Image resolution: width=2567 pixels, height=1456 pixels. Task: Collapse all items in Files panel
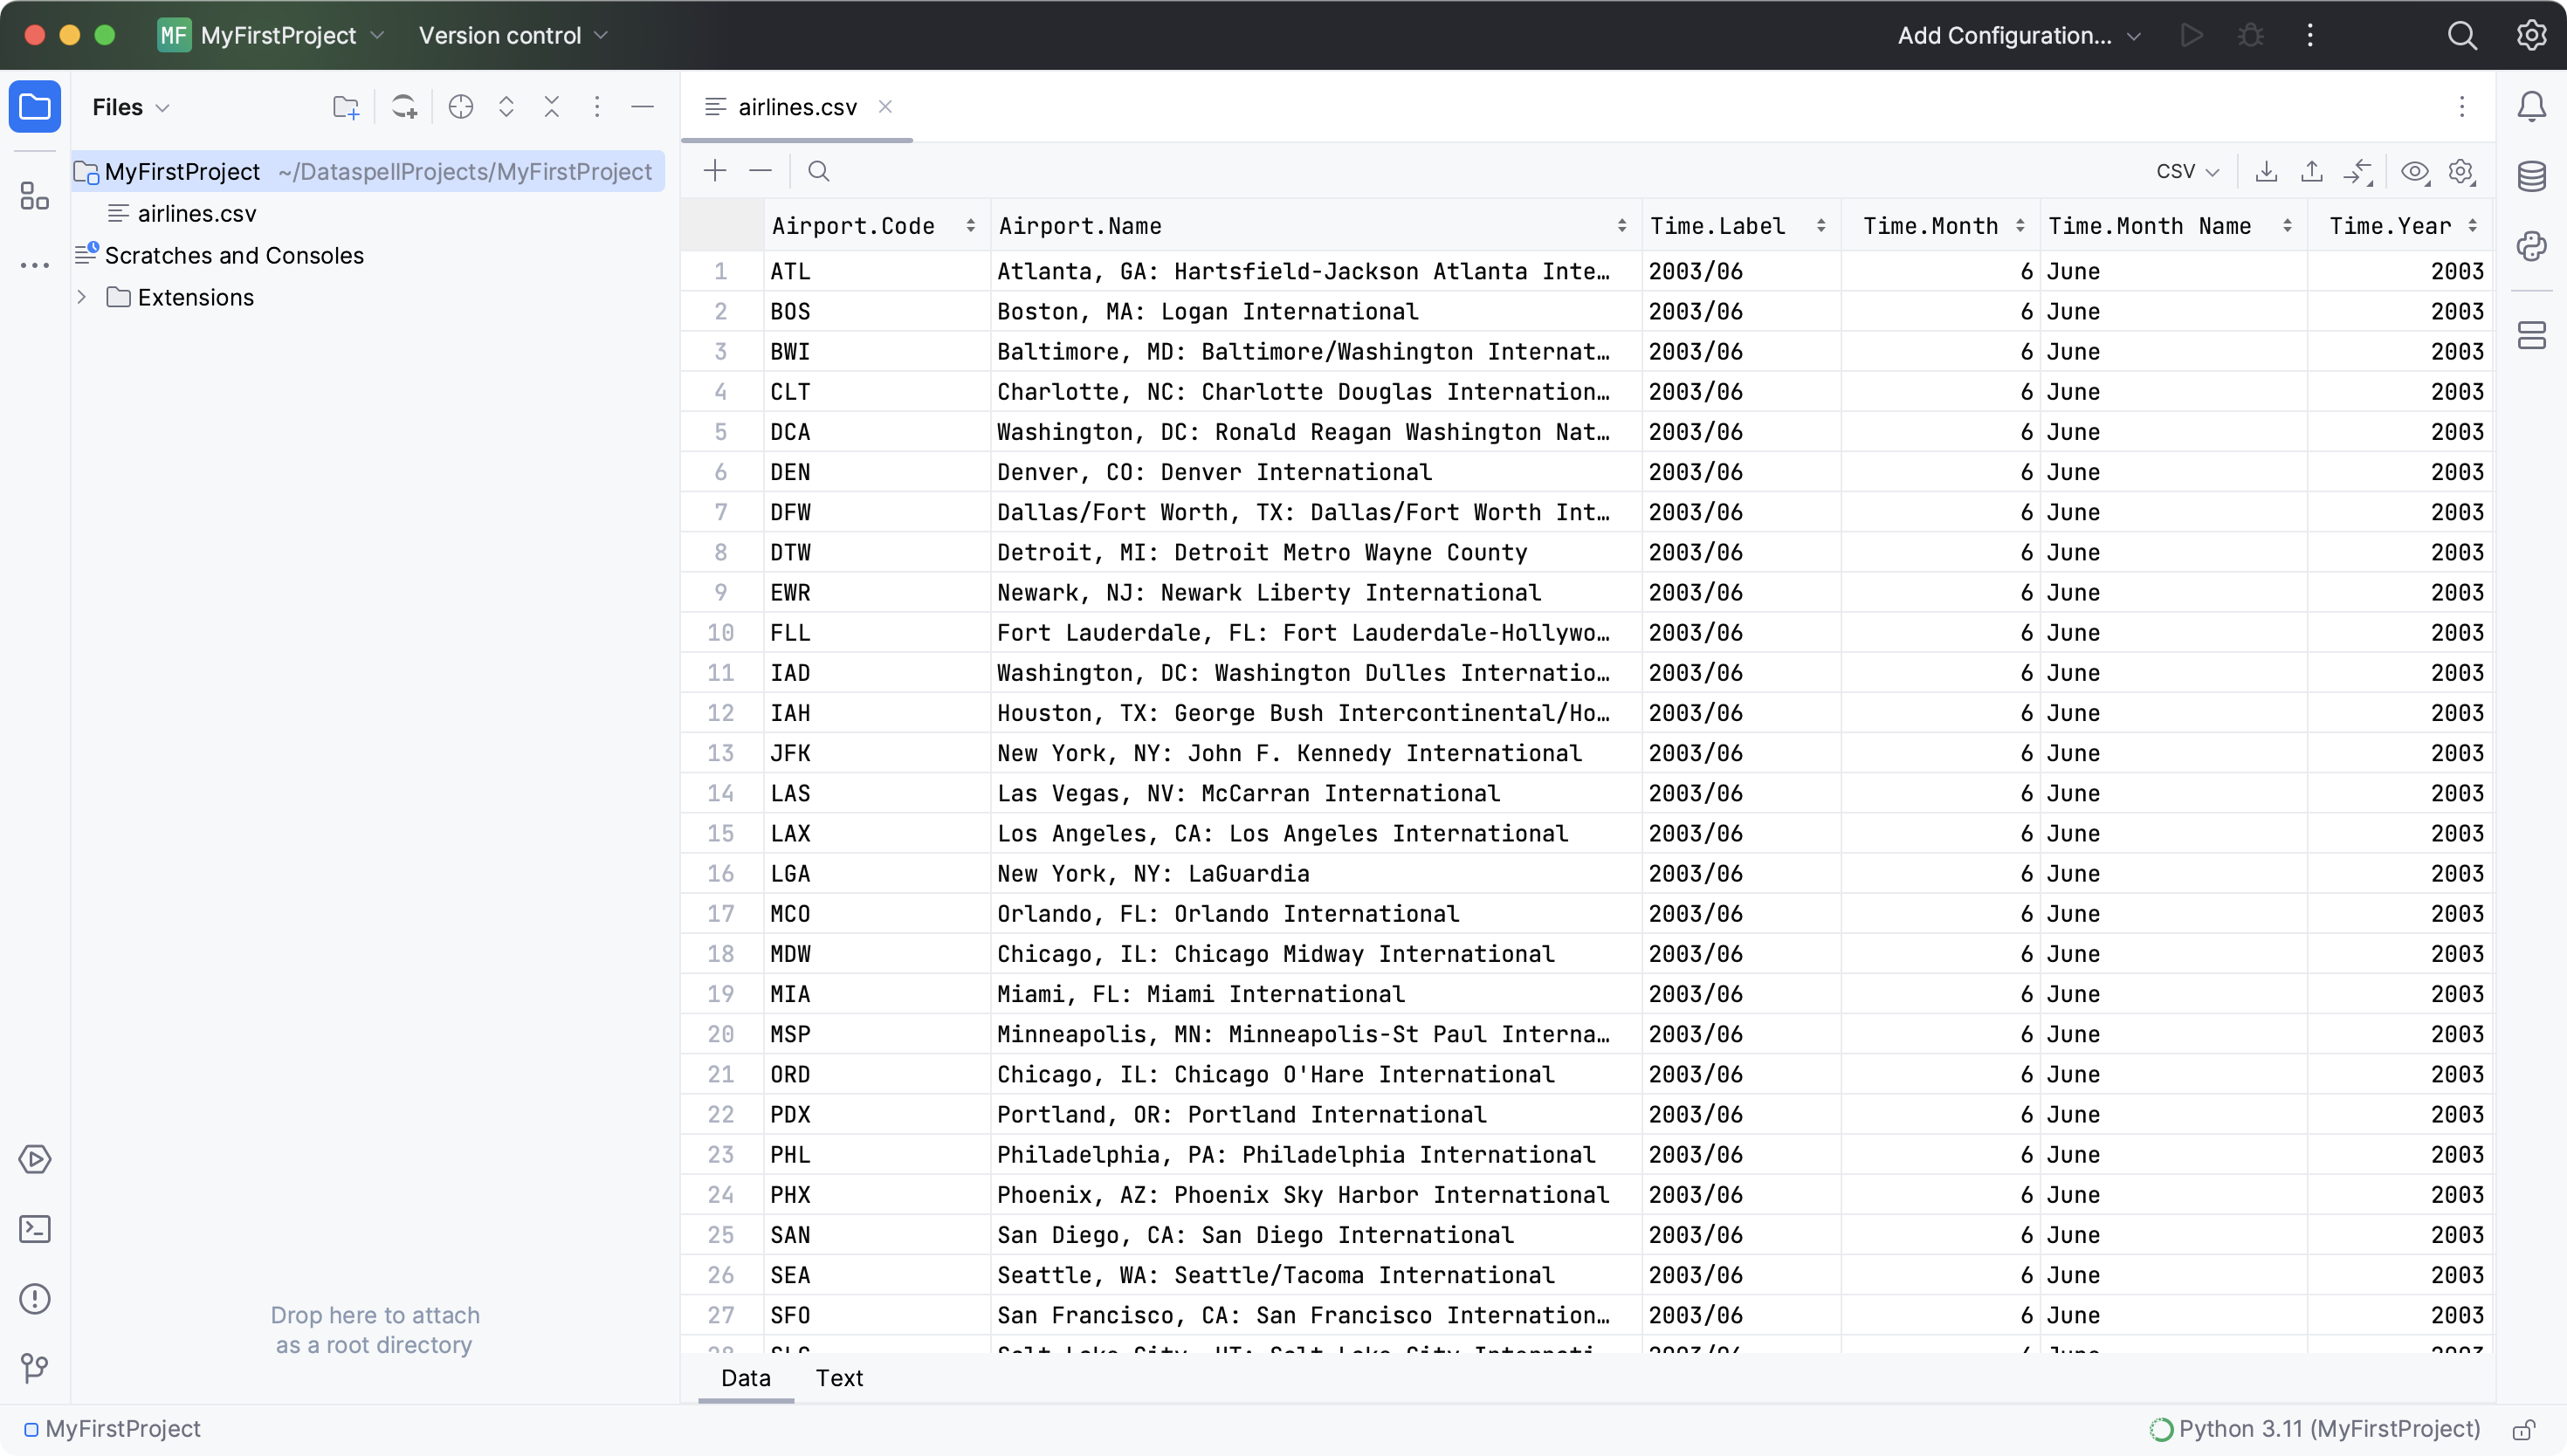pos(552,107)
